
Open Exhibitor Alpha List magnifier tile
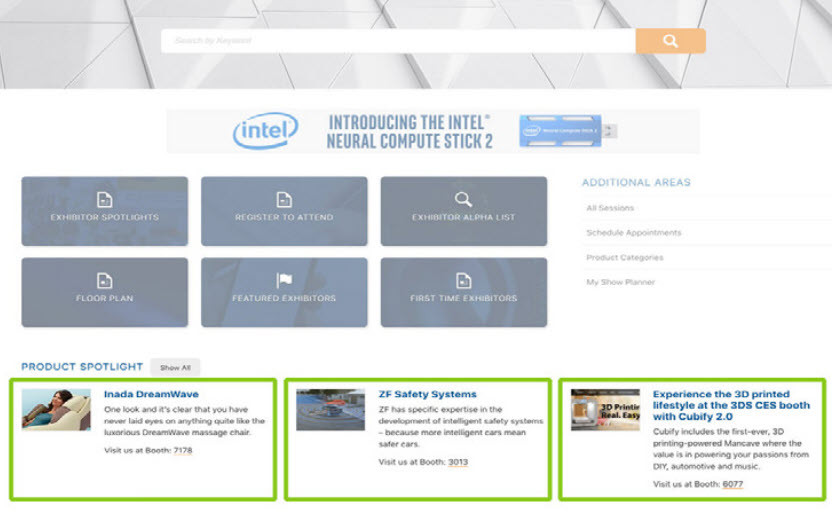coord(463,211)
